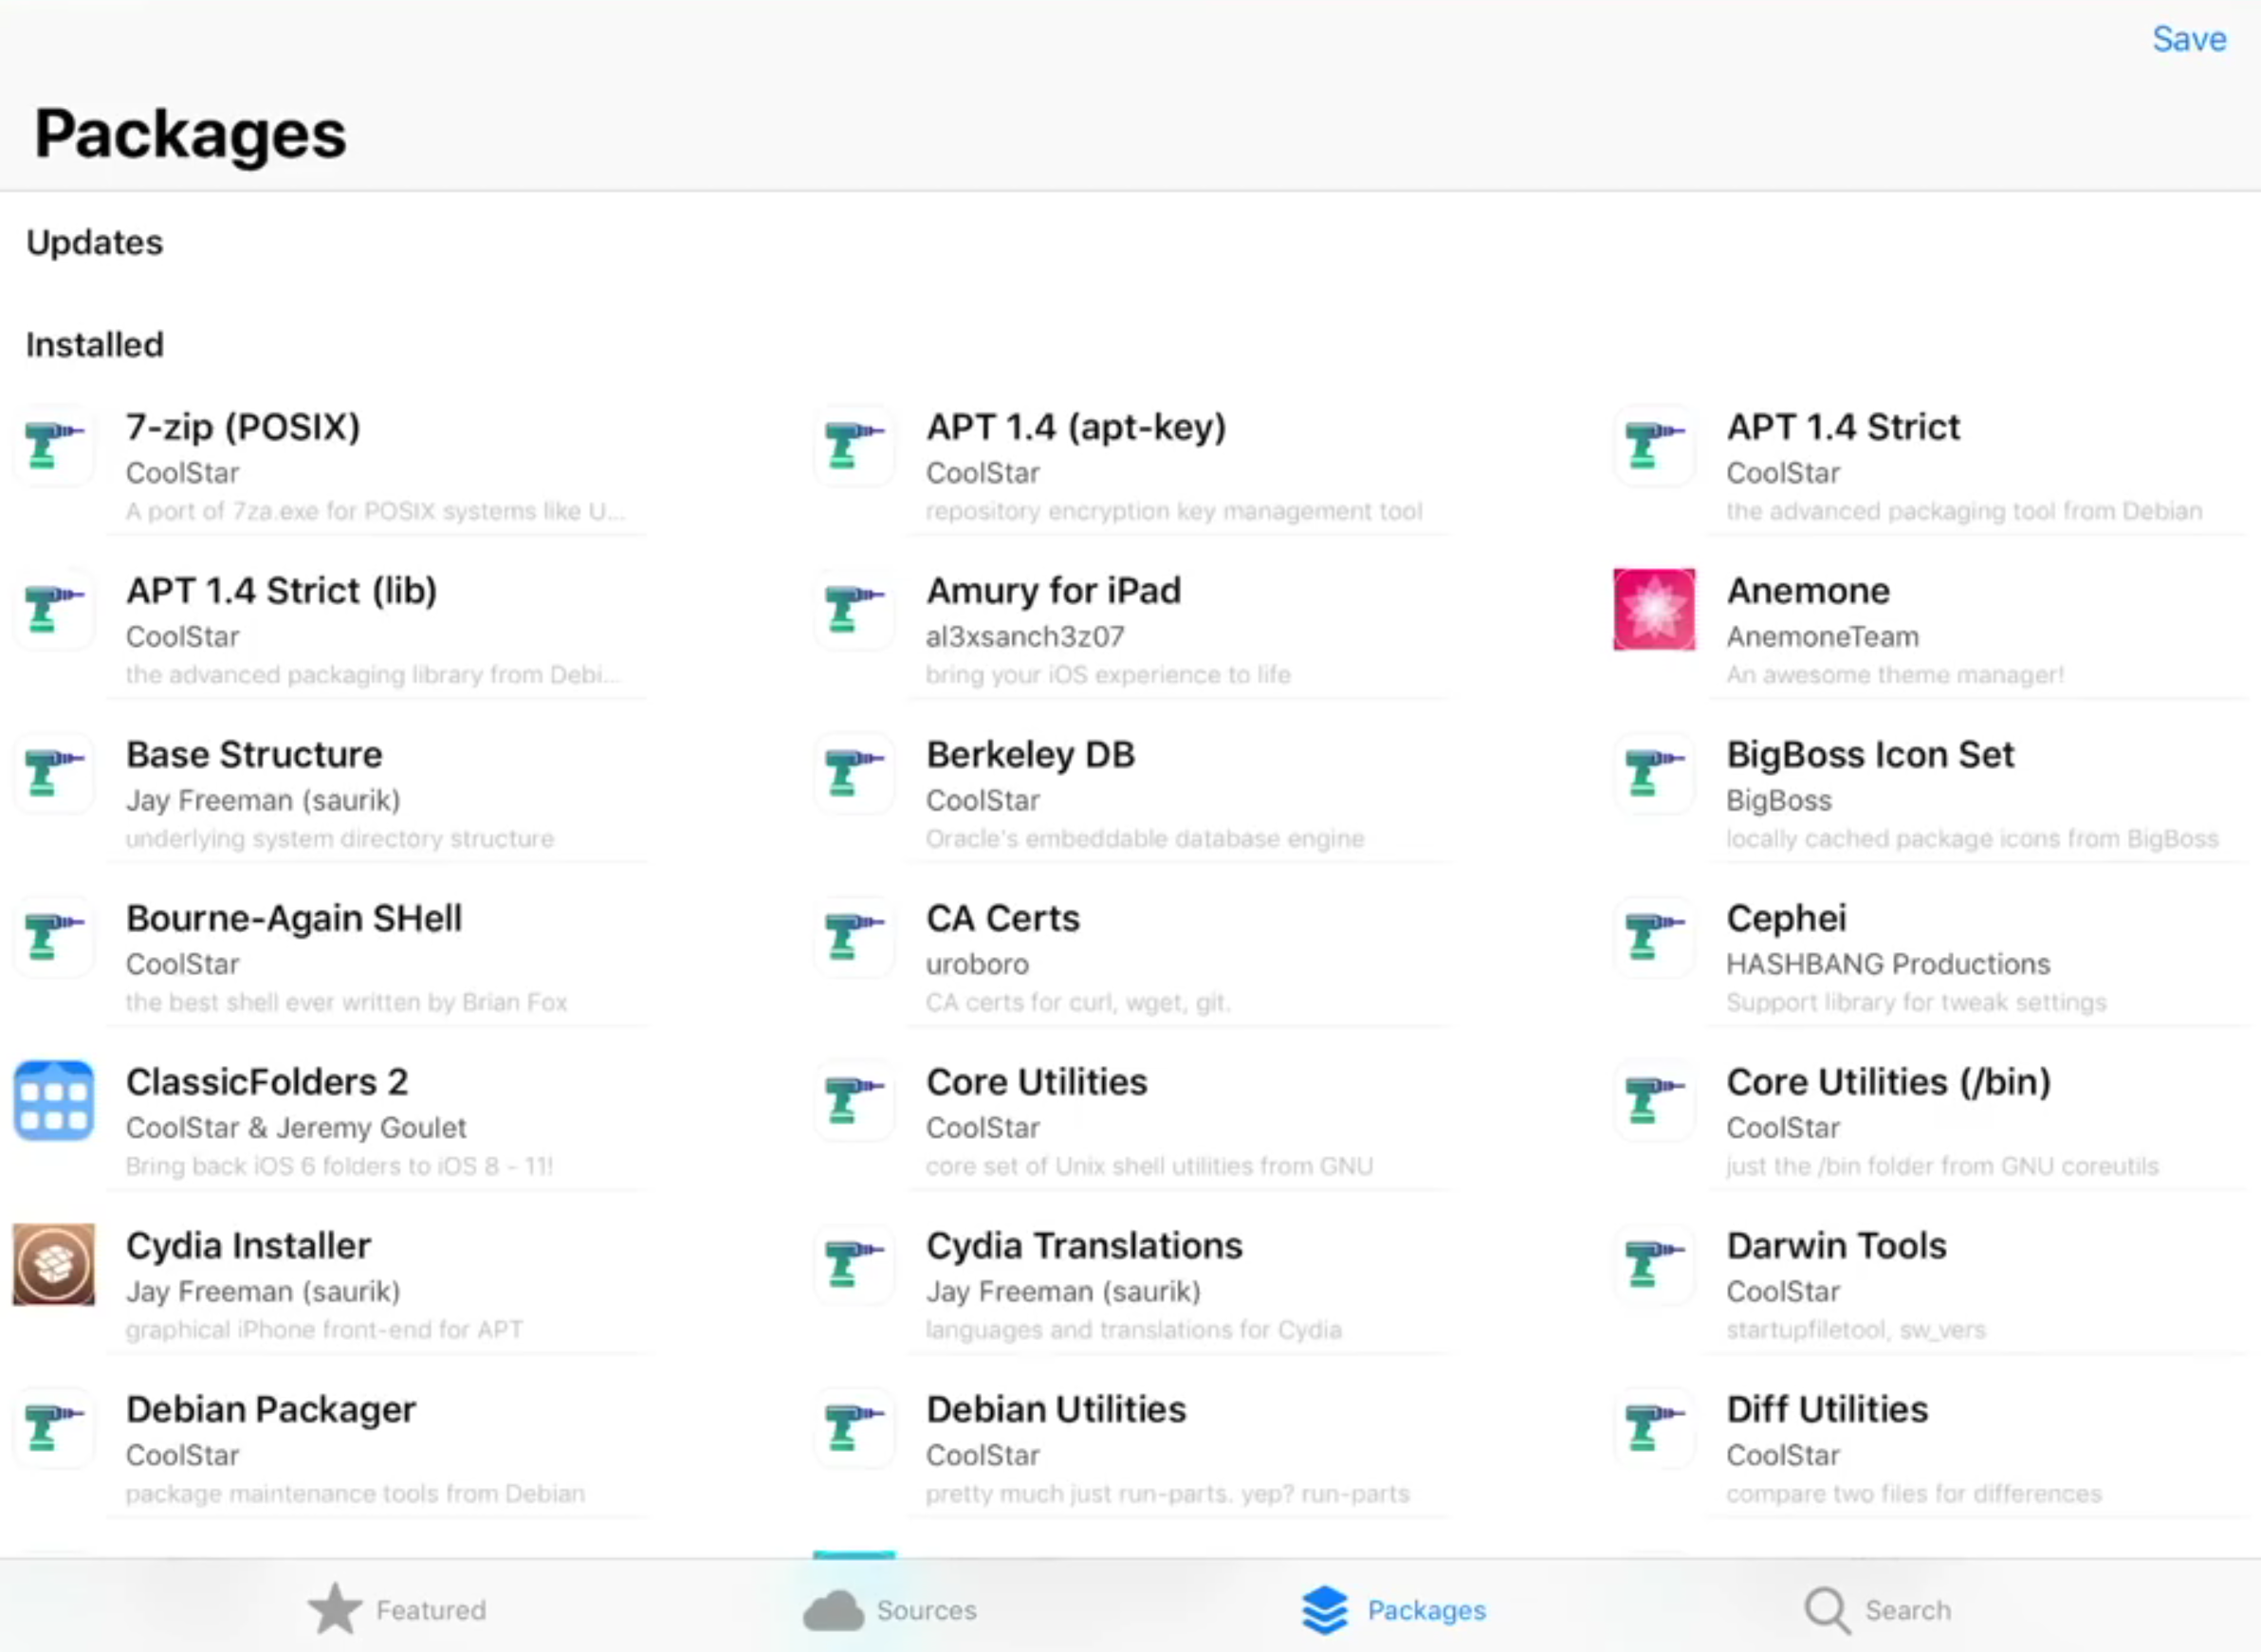Tap the Updates section header
Image resolution: width=2261 pixels, height=1652 pixels.
pos(94,242)
